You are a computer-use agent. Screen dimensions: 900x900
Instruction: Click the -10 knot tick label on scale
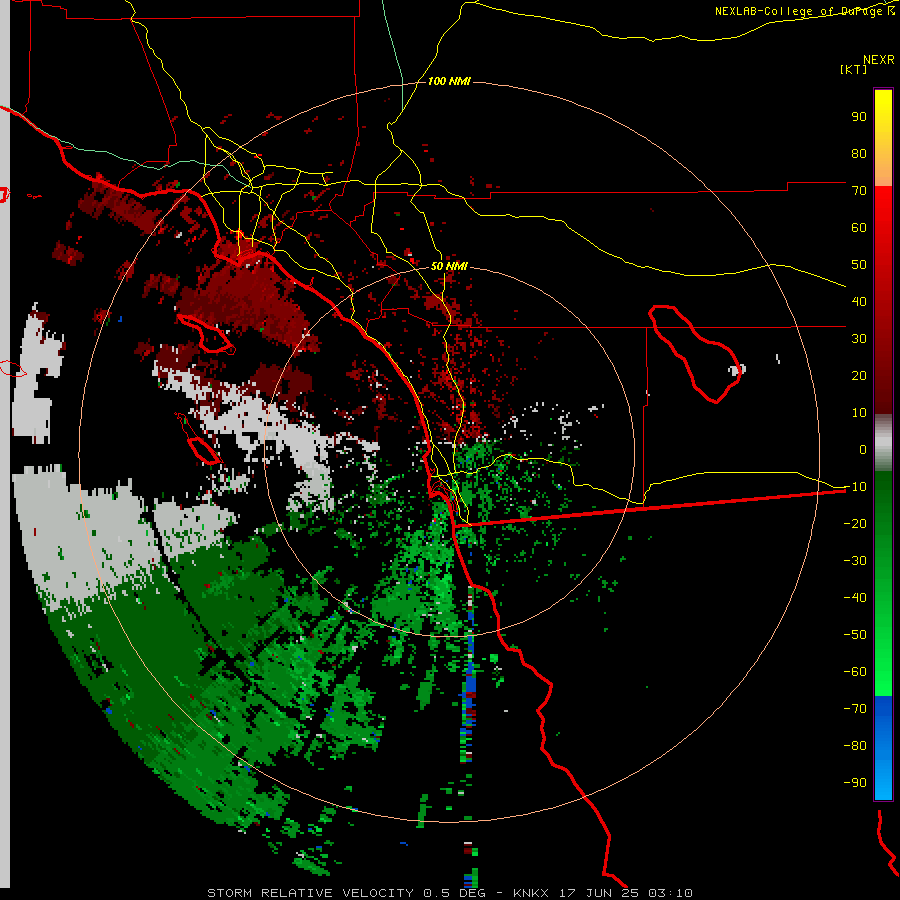[x=855, y=487]
